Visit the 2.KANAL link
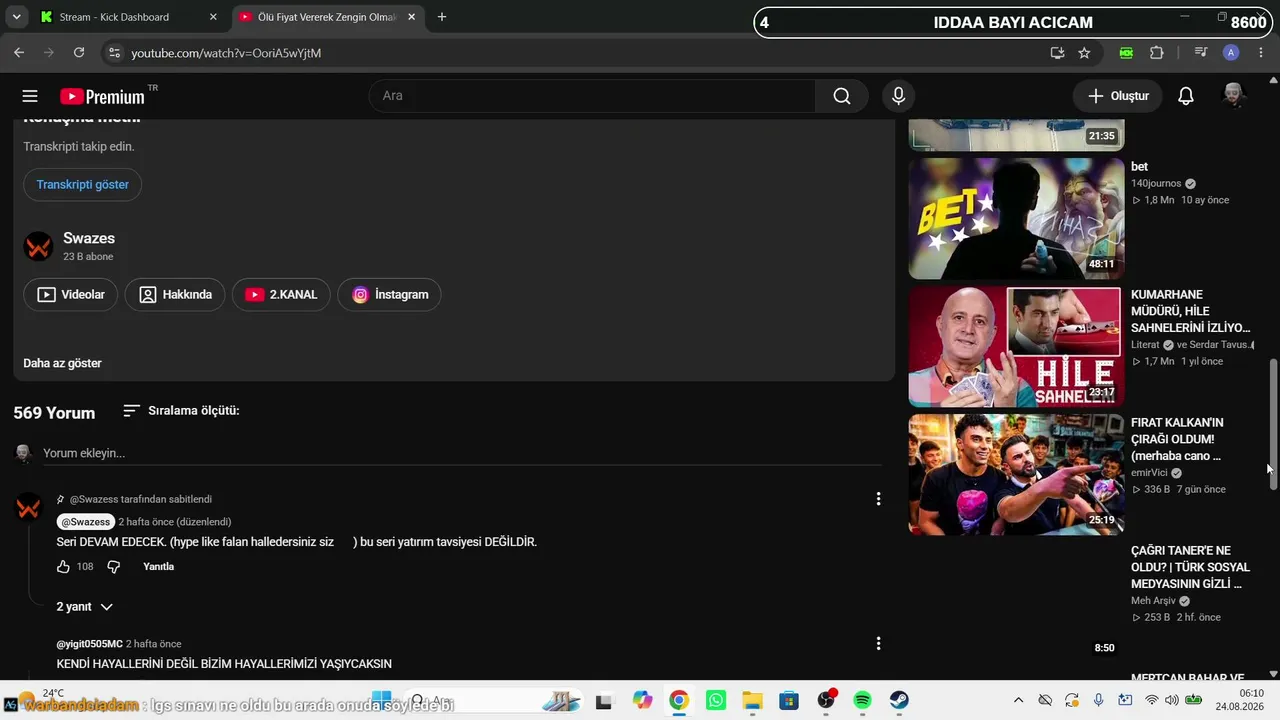 point(281,295)
